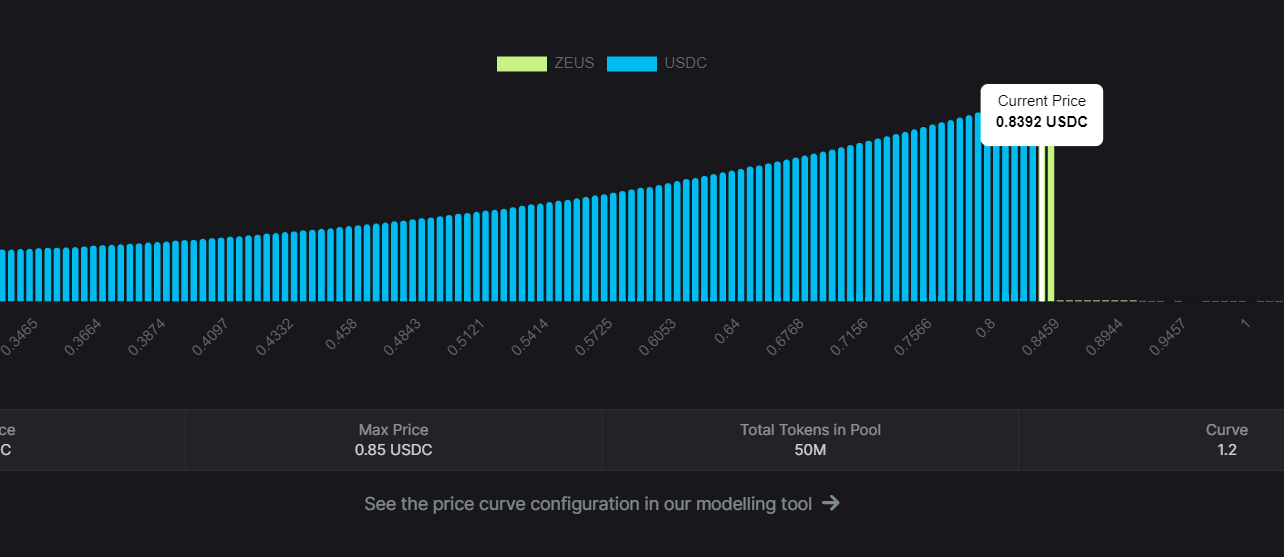Click the axis label reading 1
This screenshot has height=557, width=1284.
[x=1245, y=322]
